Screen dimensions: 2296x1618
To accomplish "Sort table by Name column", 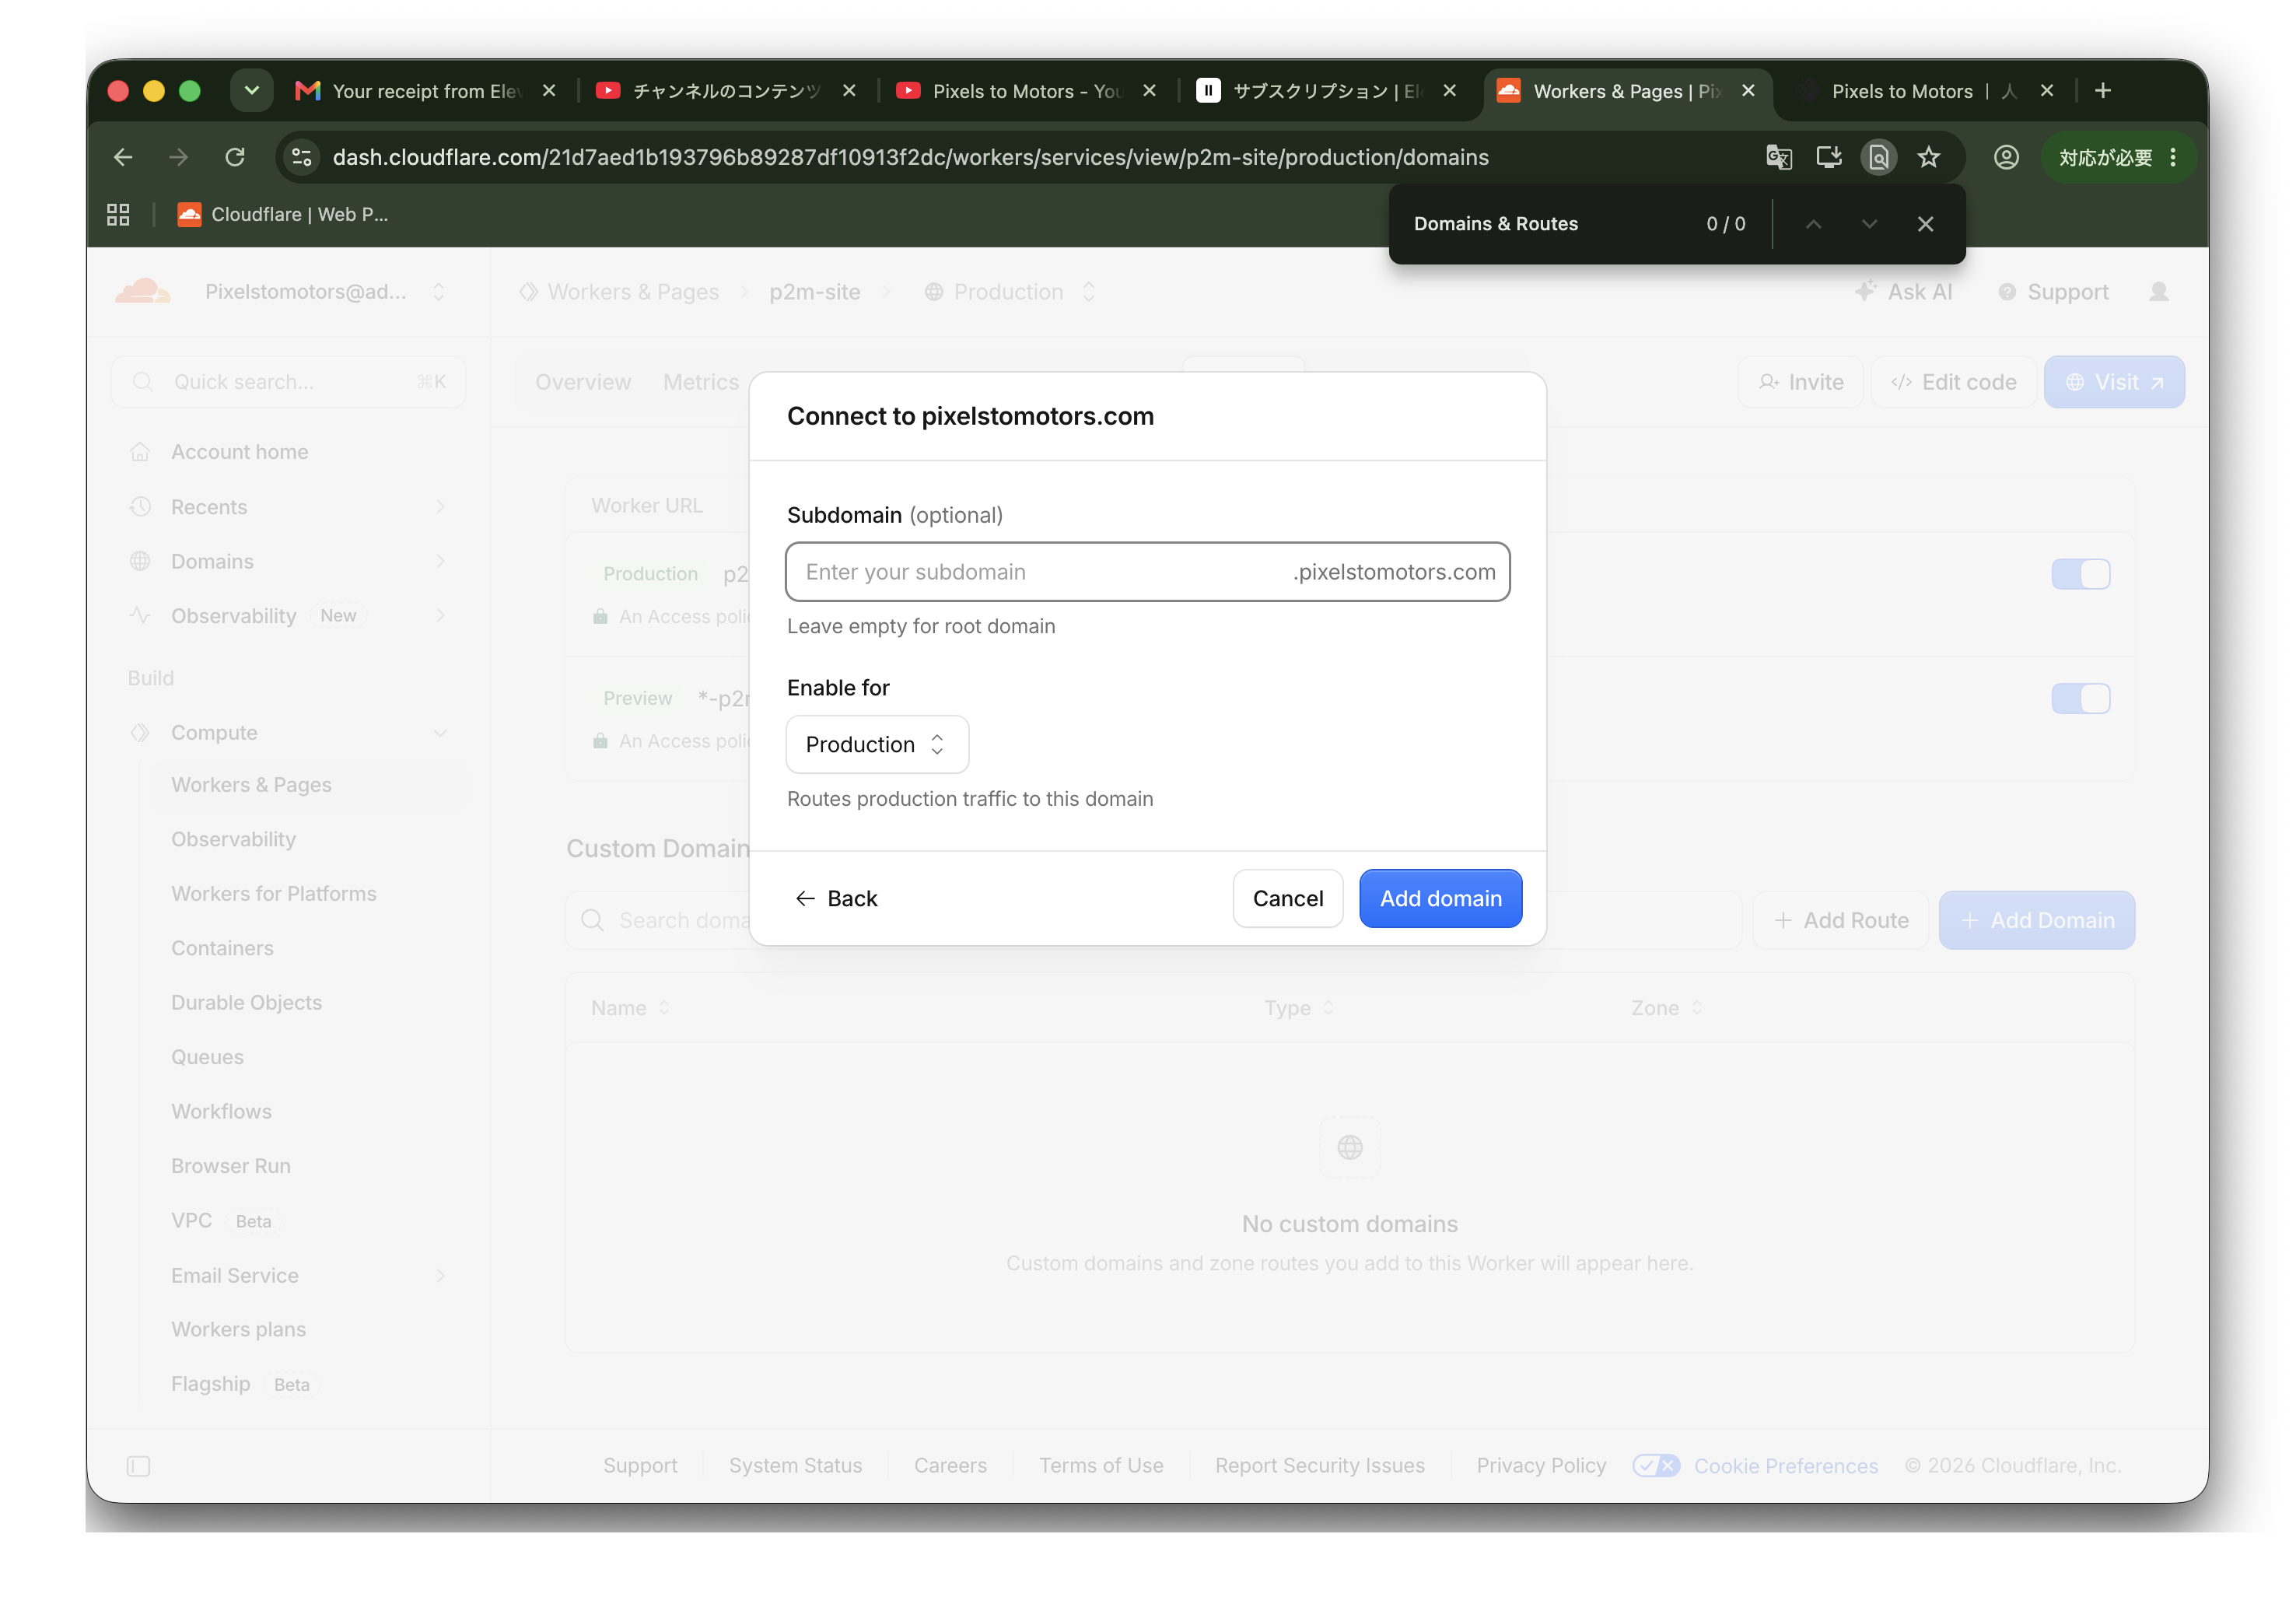I will 630,1008.
